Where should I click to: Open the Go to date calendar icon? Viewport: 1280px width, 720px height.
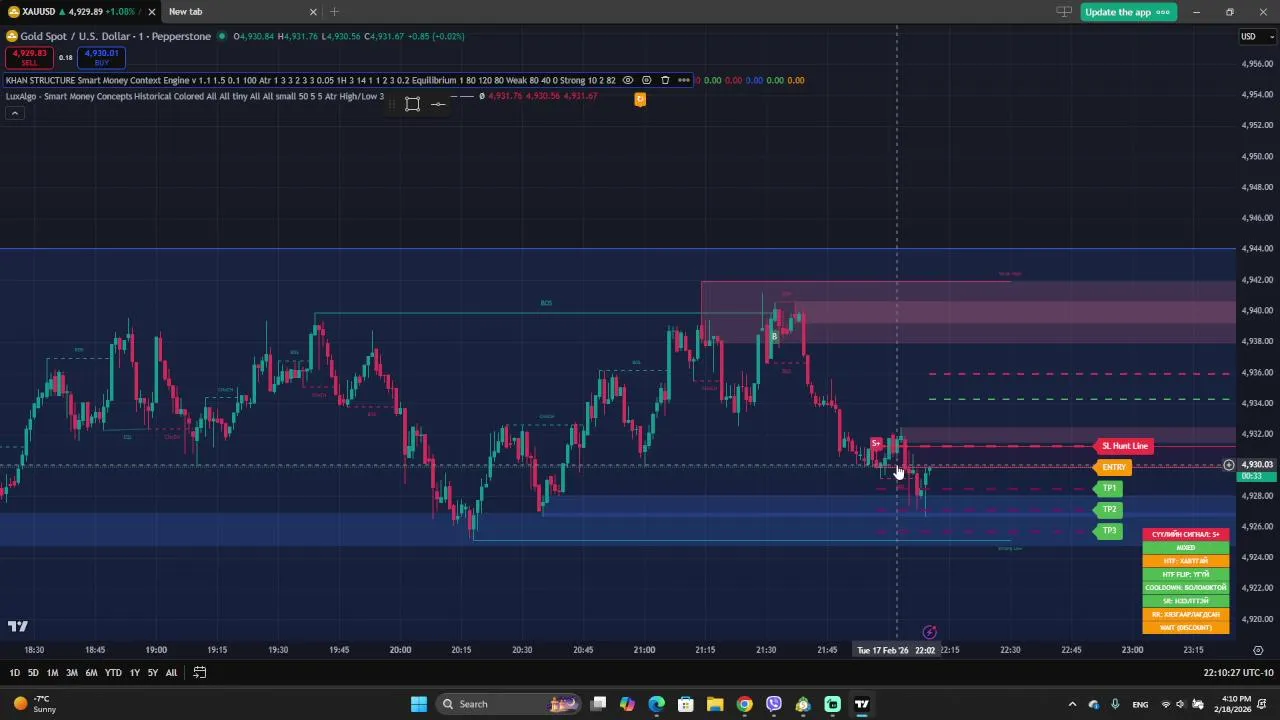coord(199,673)
